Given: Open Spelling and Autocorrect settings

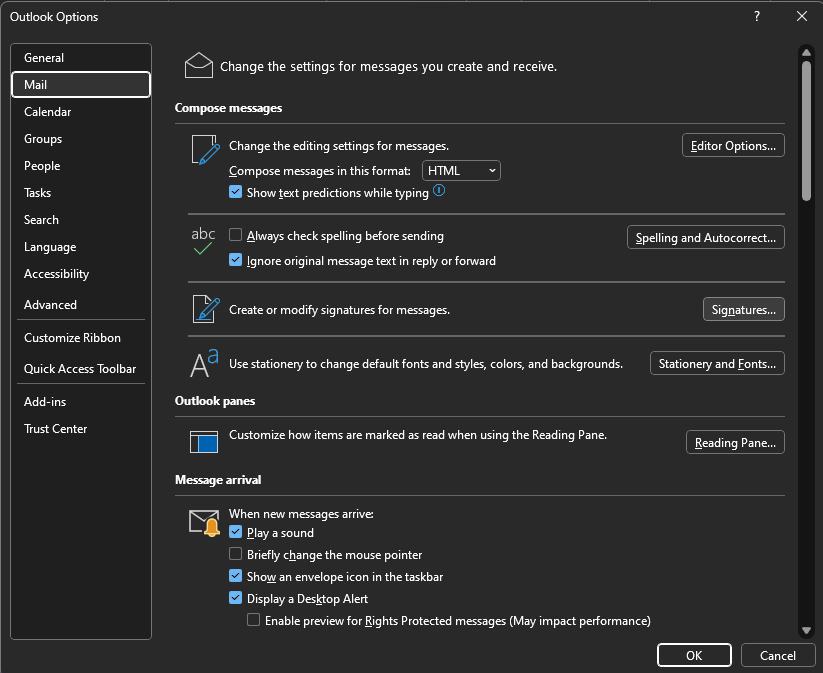Looking at the screenshot, I should coord(705,237).
